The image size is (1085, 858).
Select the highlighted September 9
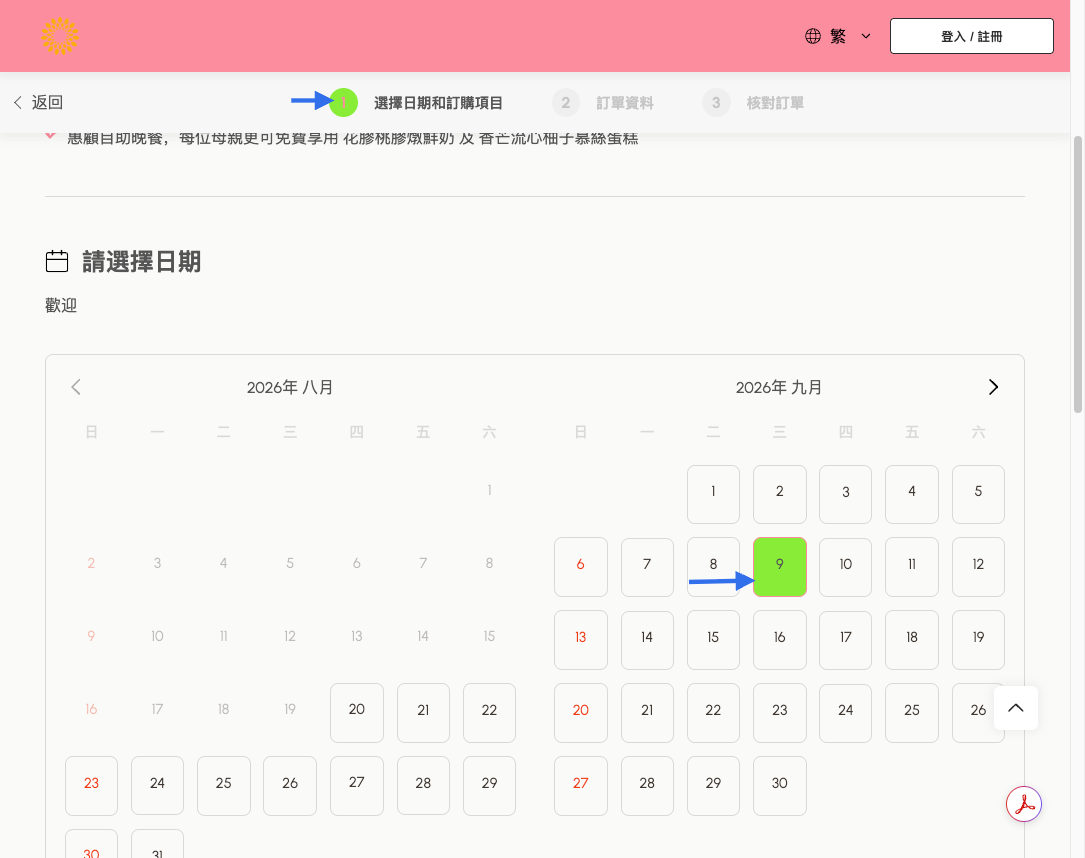click(x=780, y=567)
